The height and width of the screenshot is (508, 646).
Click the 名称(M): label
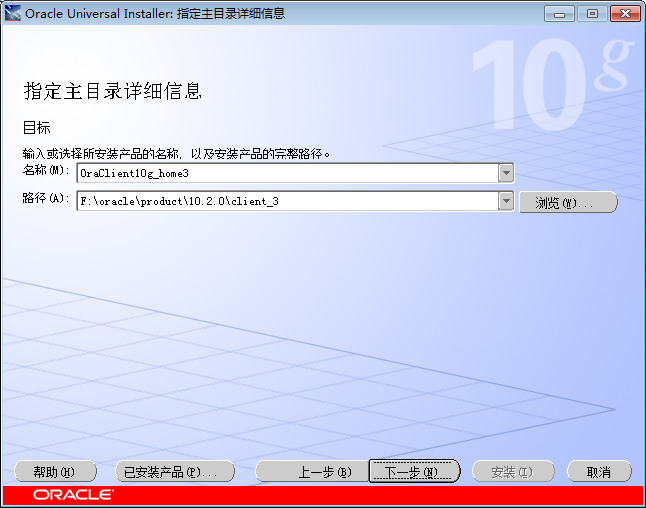coord(46,170)
